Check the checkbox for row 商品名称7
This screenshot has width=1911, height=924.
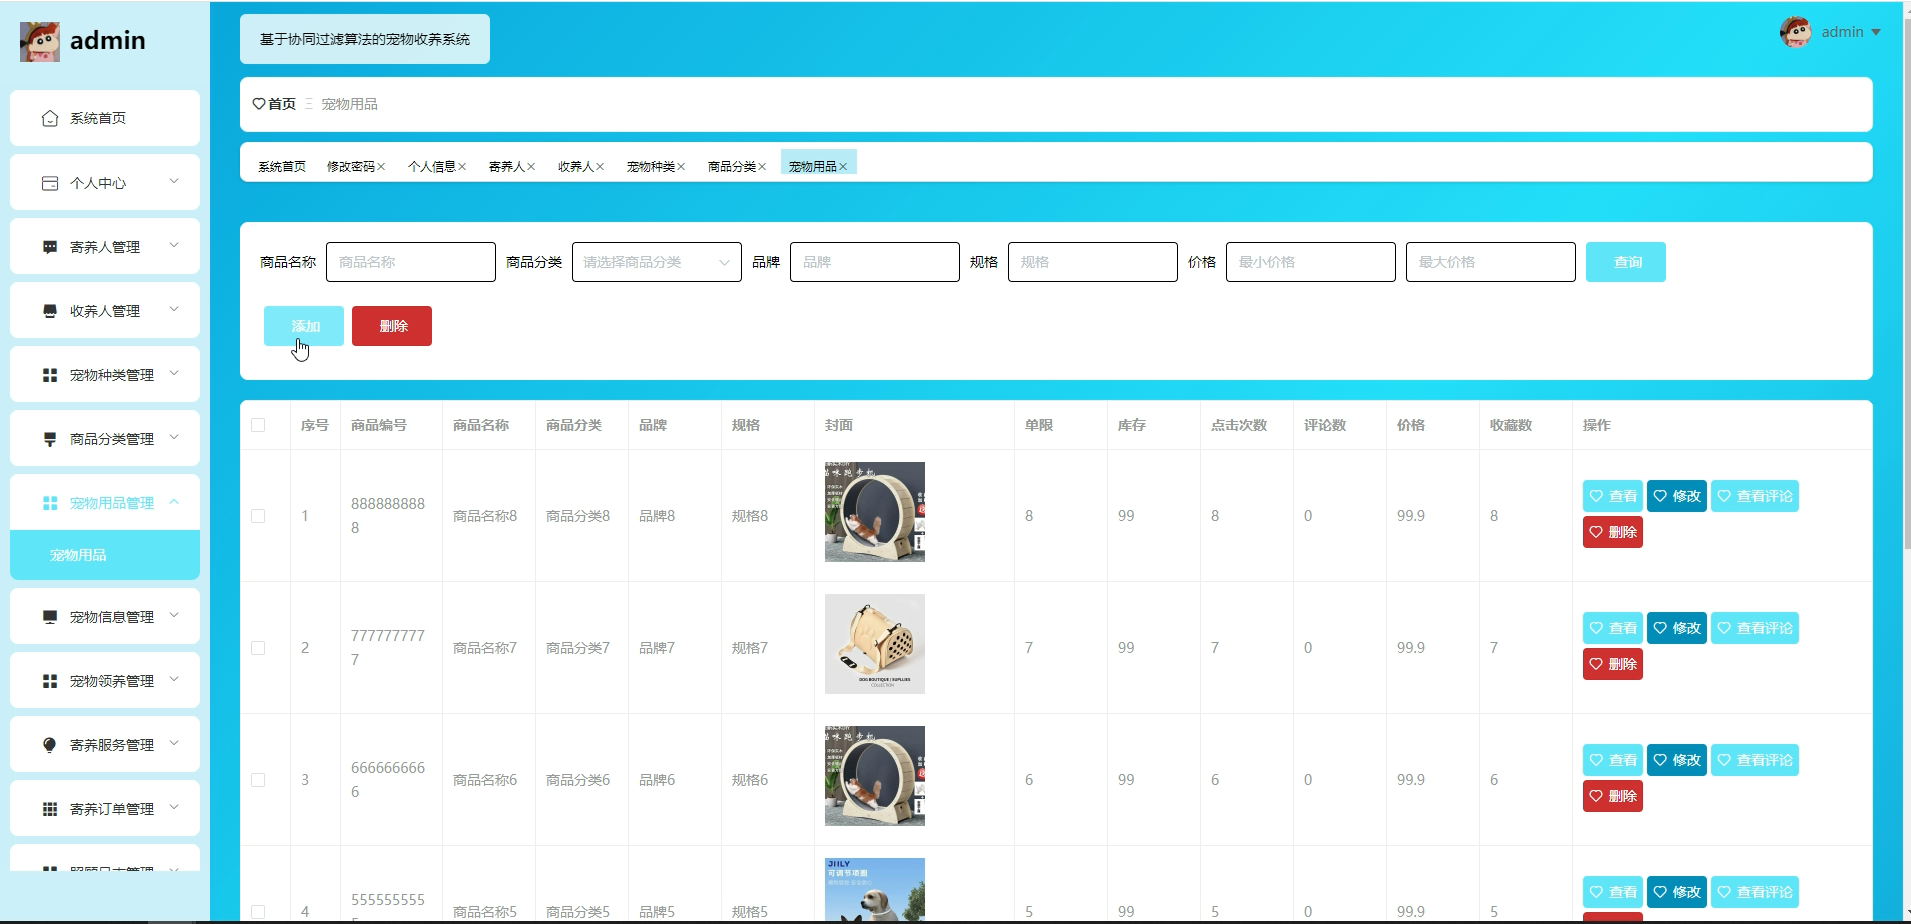coord(258,648)
